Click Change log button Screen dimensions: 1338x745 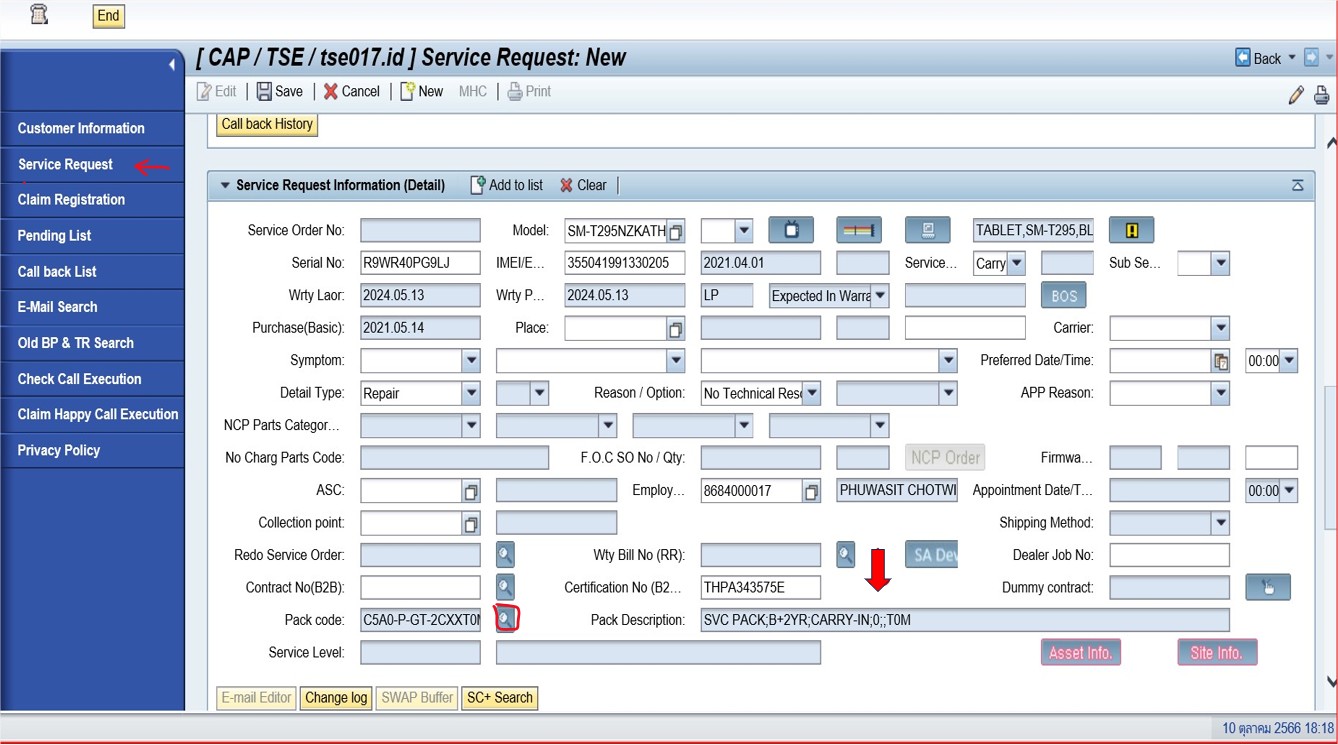(336, 698)
